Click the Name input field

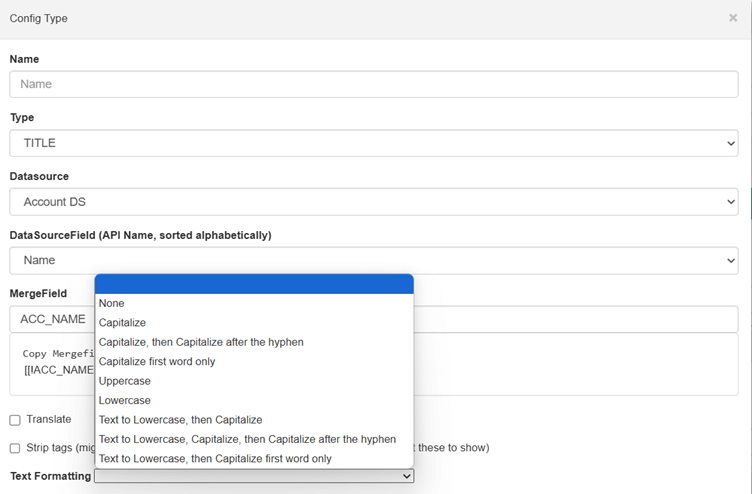click(374, 84)
